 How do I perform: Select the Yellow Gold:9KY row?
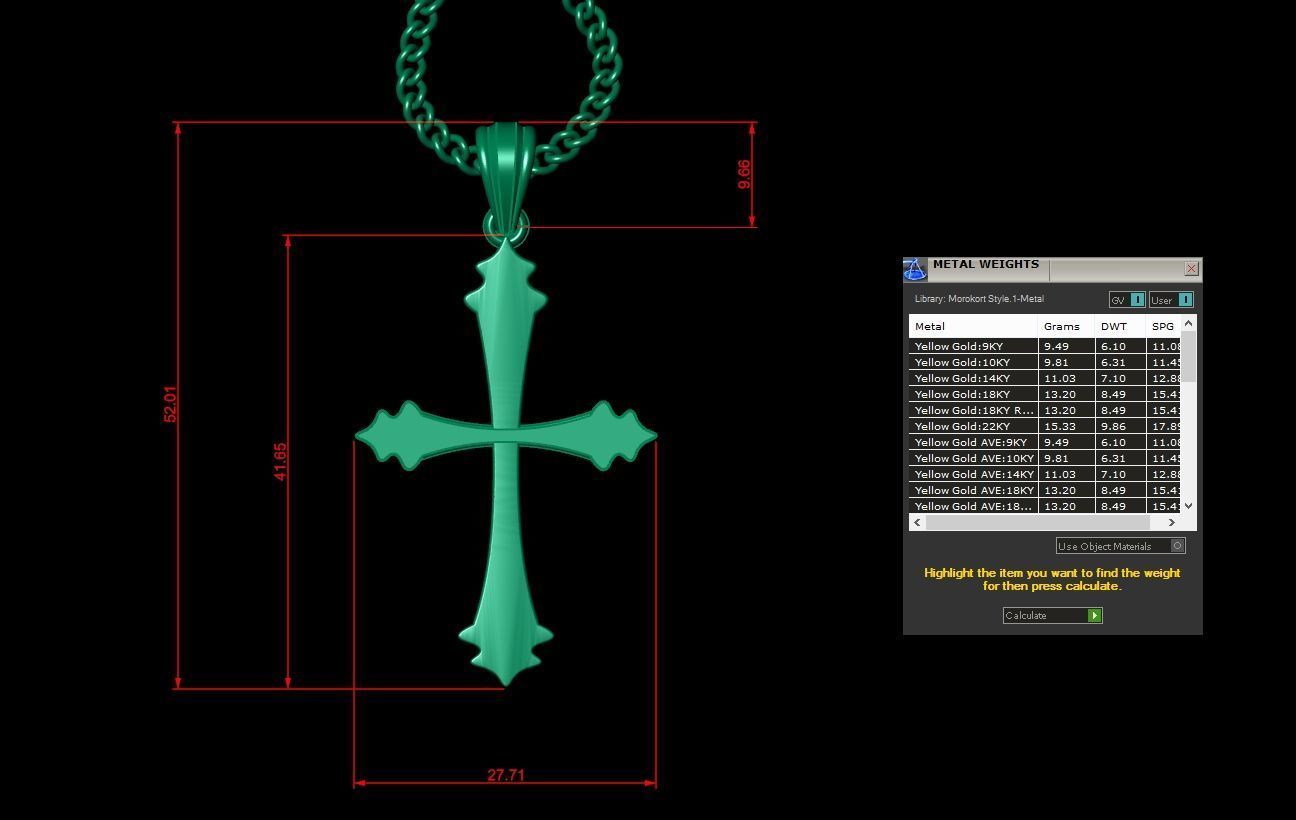(x=1045, y=346)
